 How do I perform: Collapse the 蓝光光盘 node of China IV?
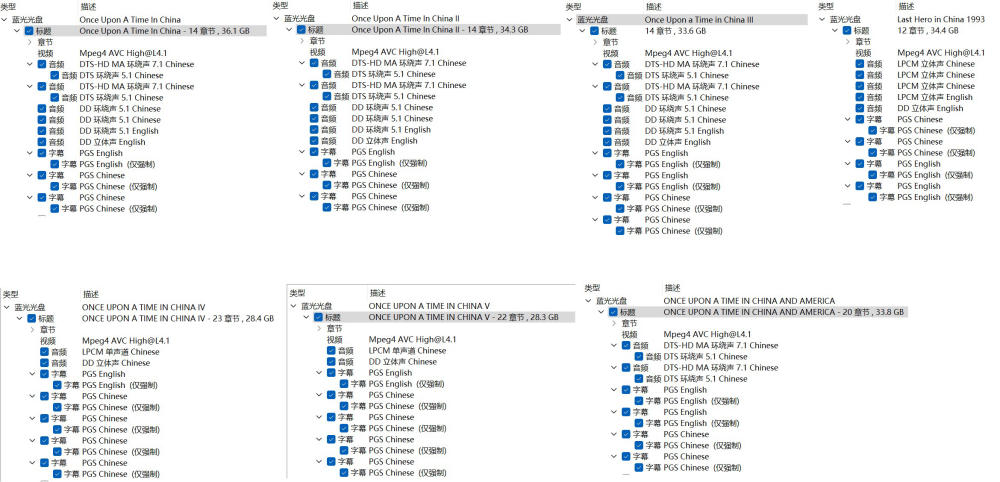[7, 307]
